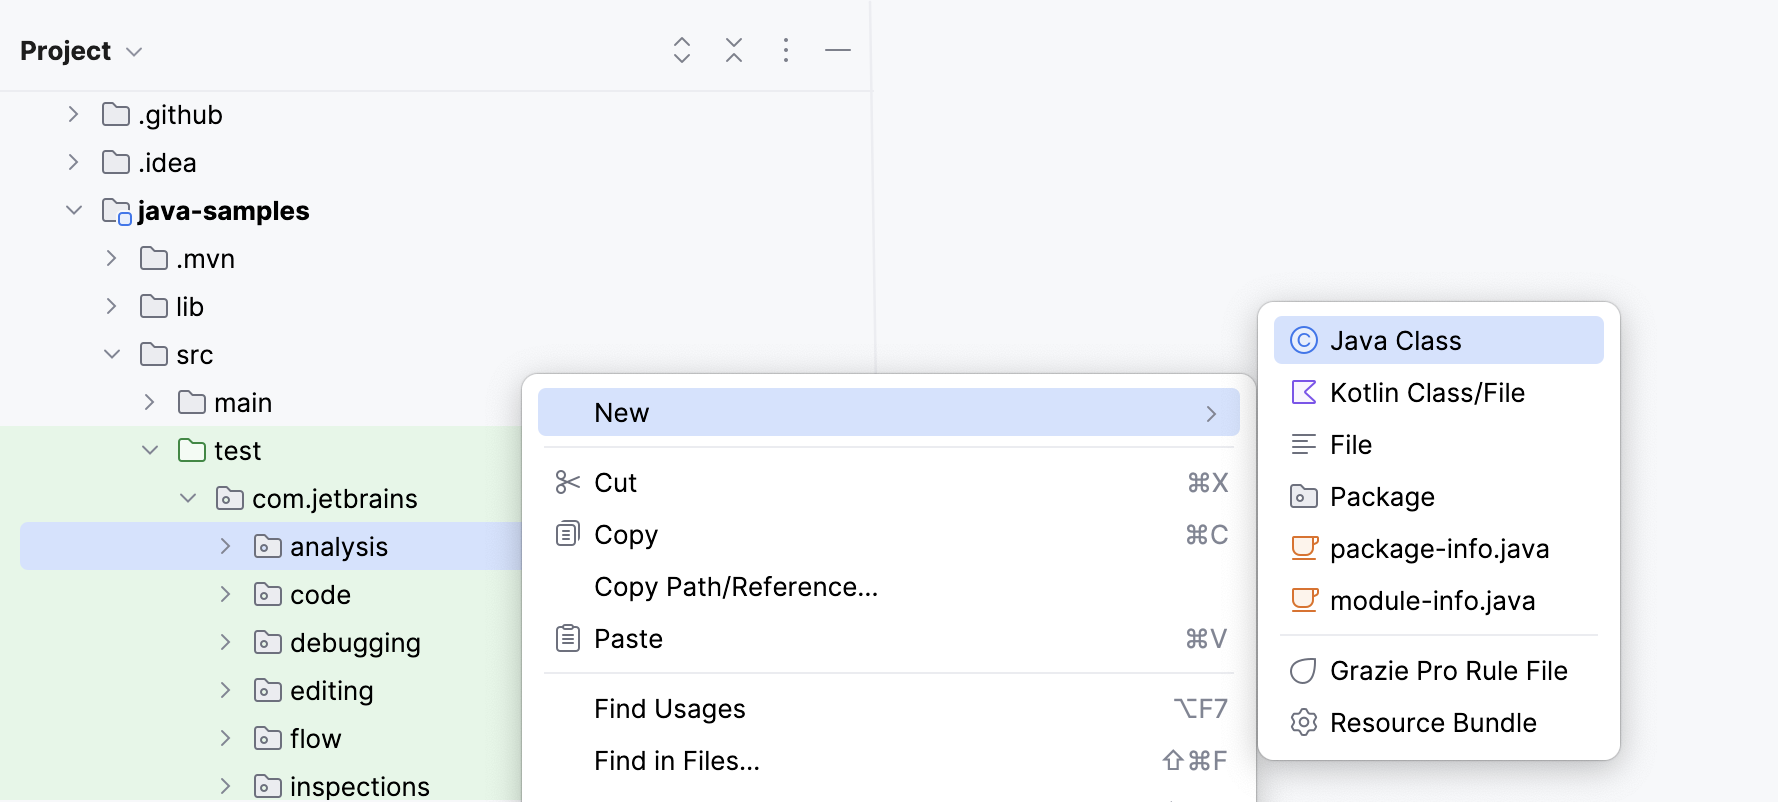Create a new Package from submenu
Viewport: 1778px width, 802px height.
[1381, 497]
